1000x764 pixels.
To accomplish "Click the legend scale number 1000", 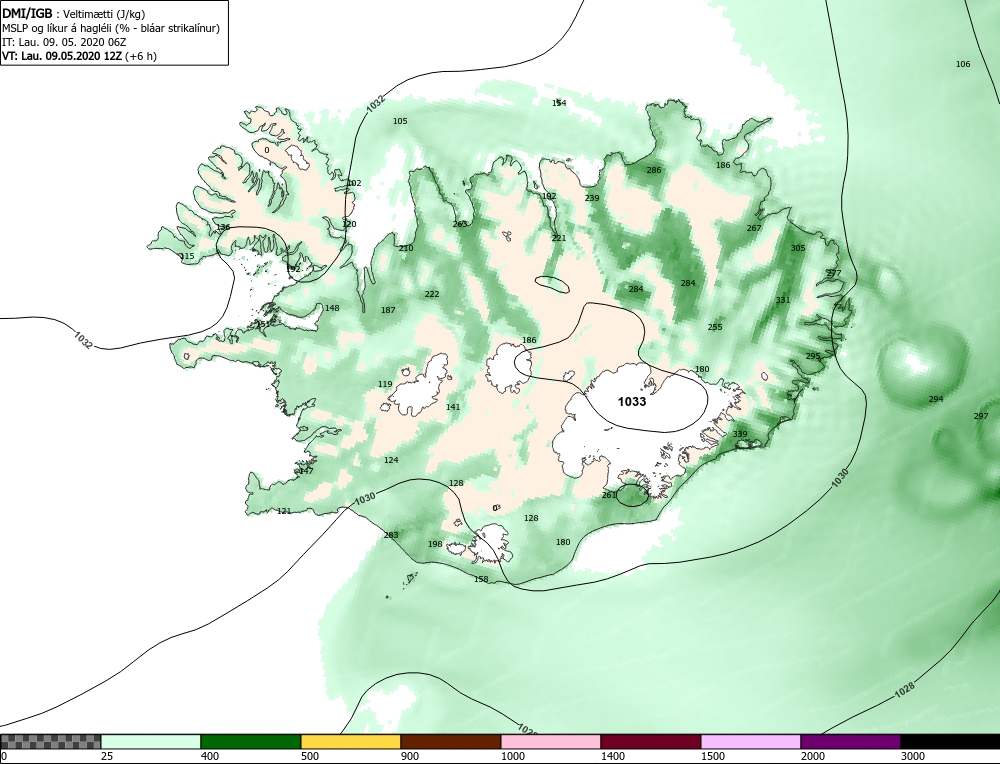I will 512,756.
